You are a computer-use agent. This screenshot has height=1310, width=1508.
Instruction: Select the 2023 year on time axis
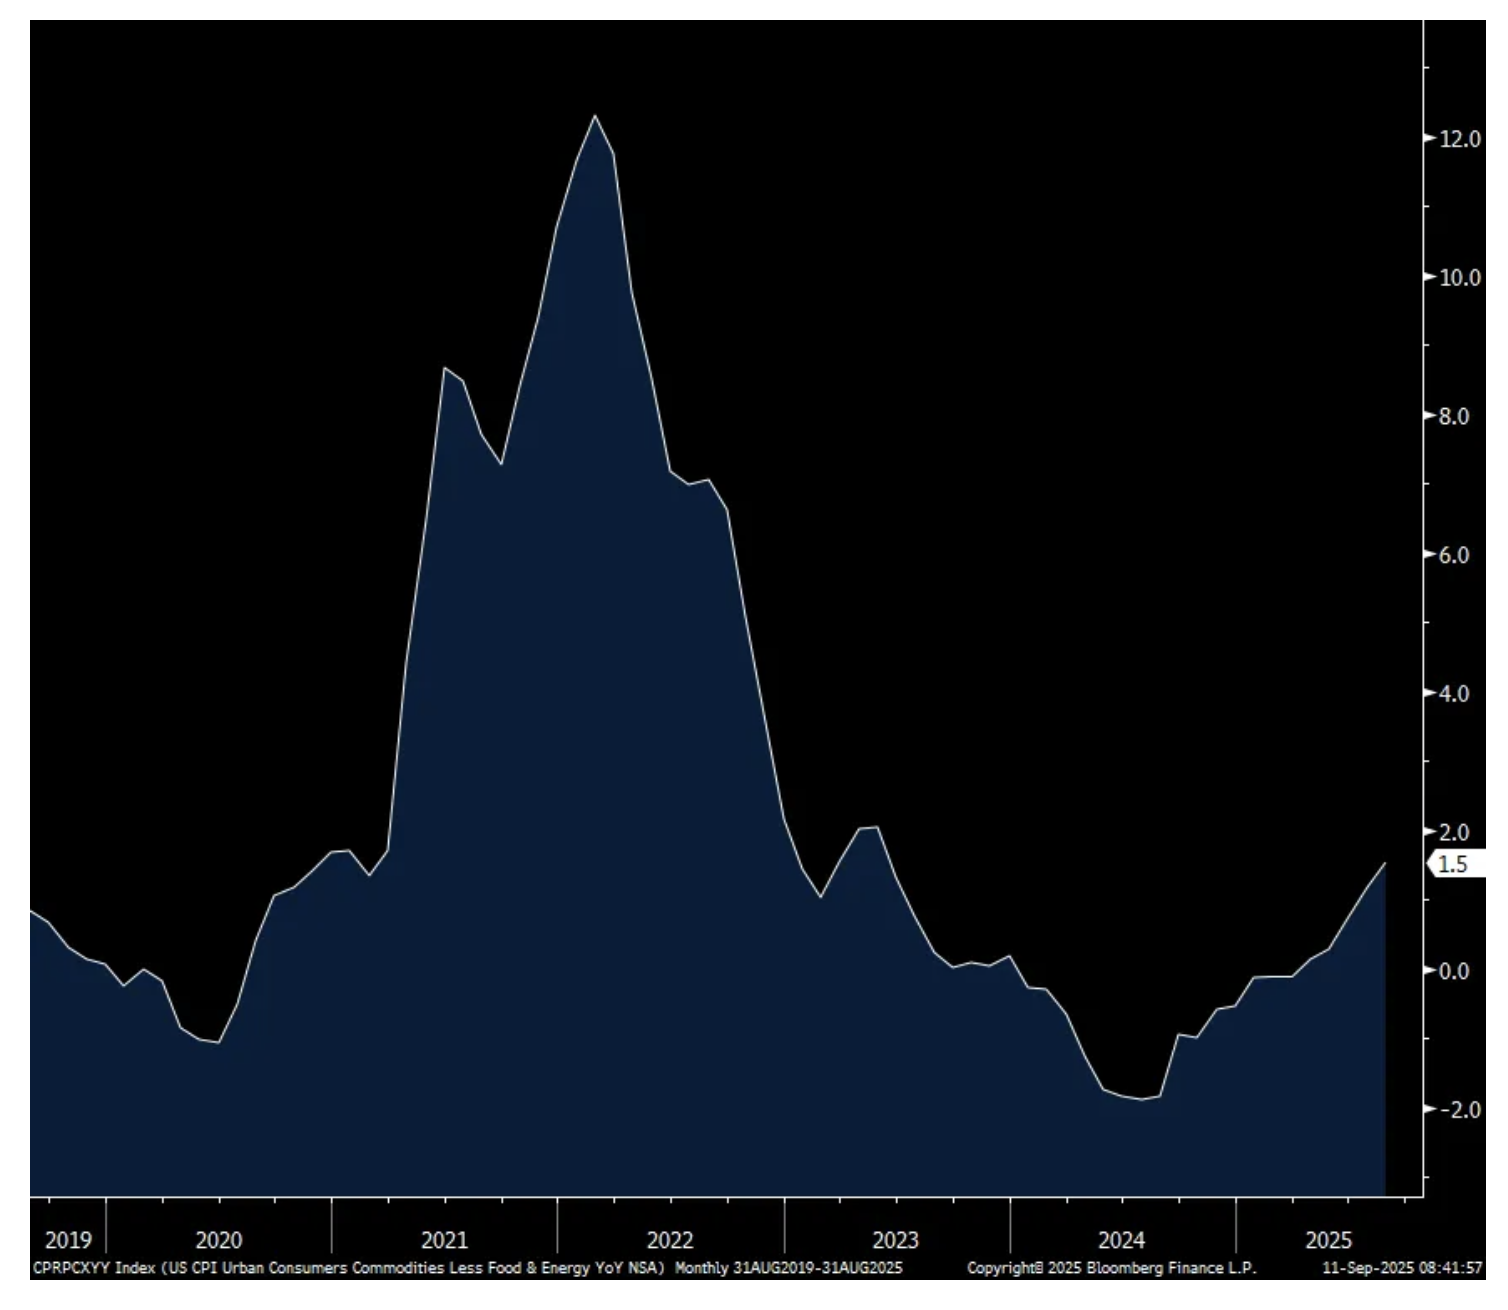tap(895, 1240)
